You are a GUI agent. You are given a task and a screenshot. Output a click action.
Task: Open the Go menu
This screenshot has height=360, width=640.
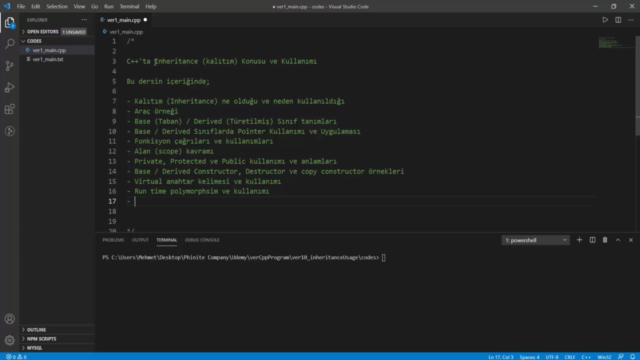pyautogui.click(x=94, y=7)
